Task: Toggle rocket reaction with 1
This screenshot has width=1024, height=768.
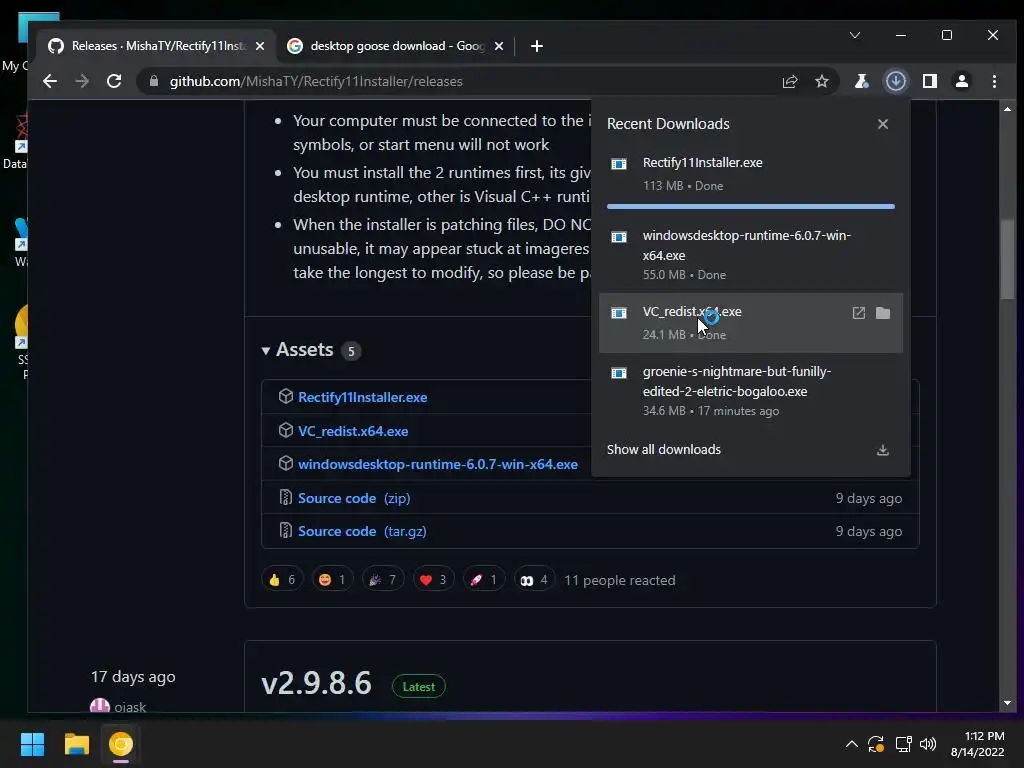Action: click(484, 580)
